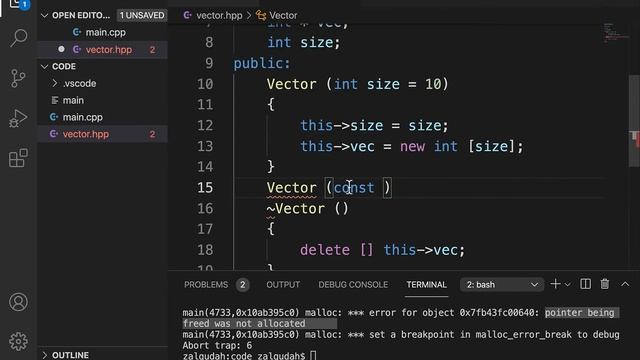The width and height of the screenshot is (640, 360).
Task: Click the problems count badge 2
Action: point(242,284)
